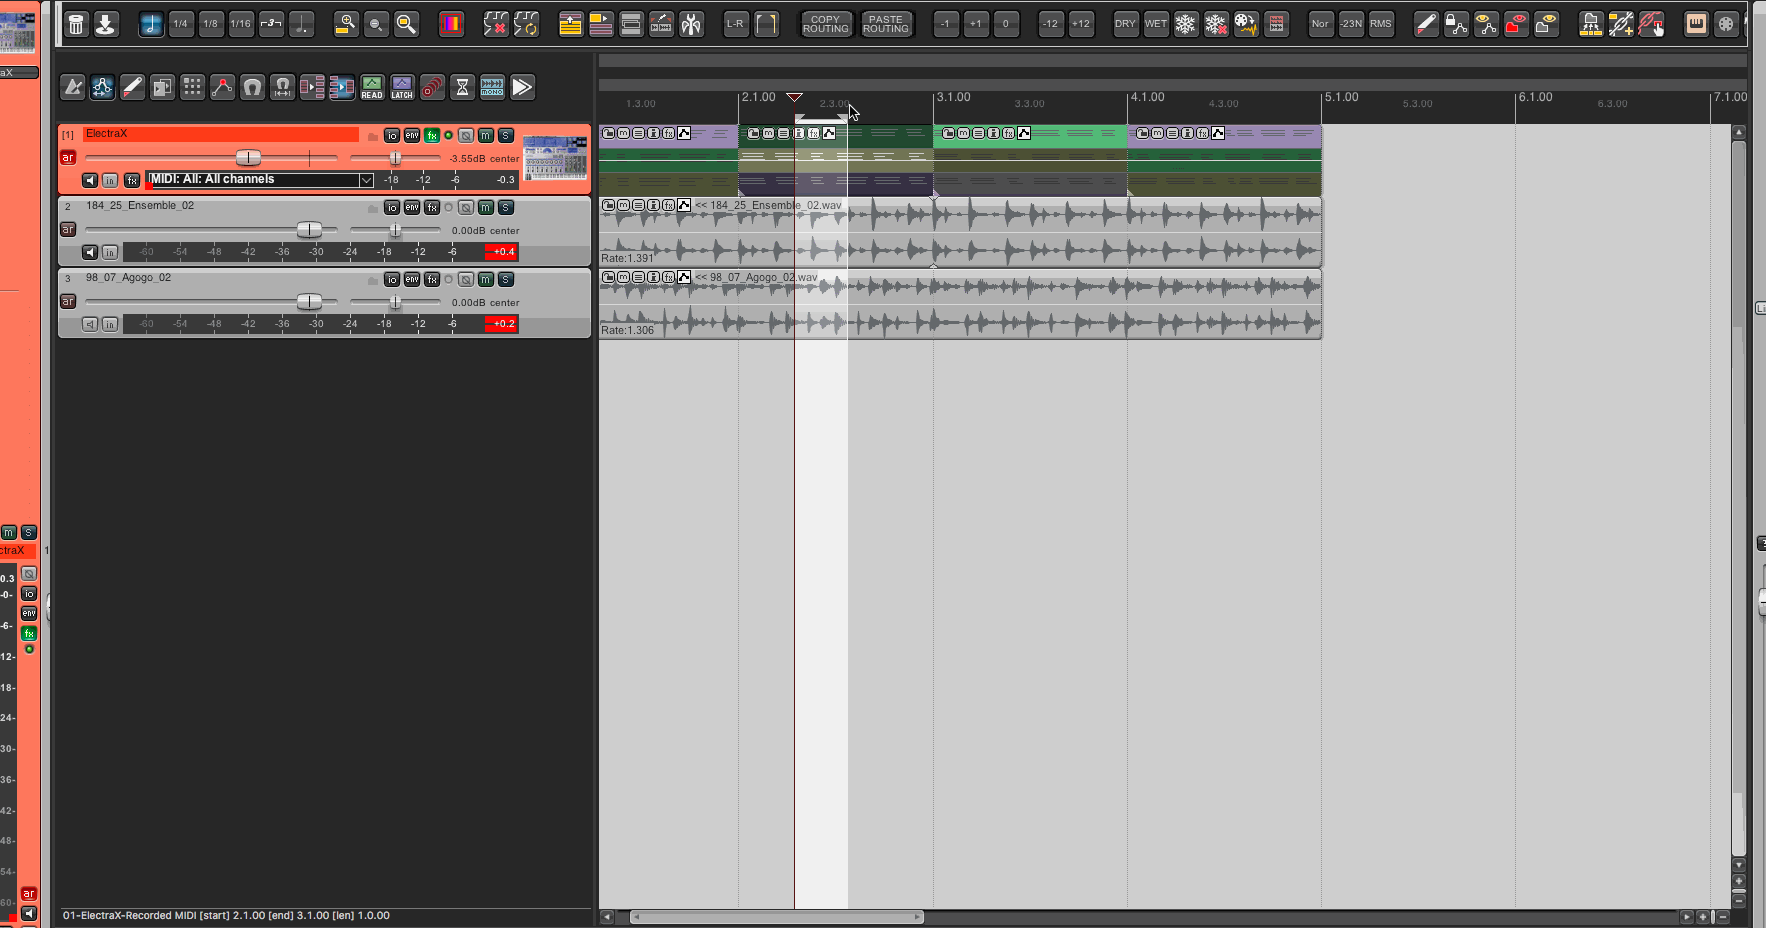Image resolution: width=1766 pixels, height=928 pixels.
Task: Mute the 184_25_Ensemble_02 track
Action: (486, 207)
